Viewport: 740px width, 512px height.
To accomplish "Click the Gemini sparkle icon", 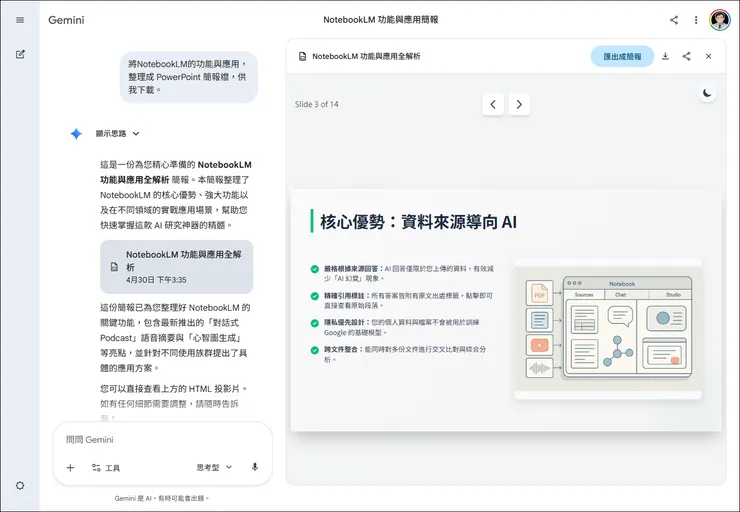I will pos(76,134).
